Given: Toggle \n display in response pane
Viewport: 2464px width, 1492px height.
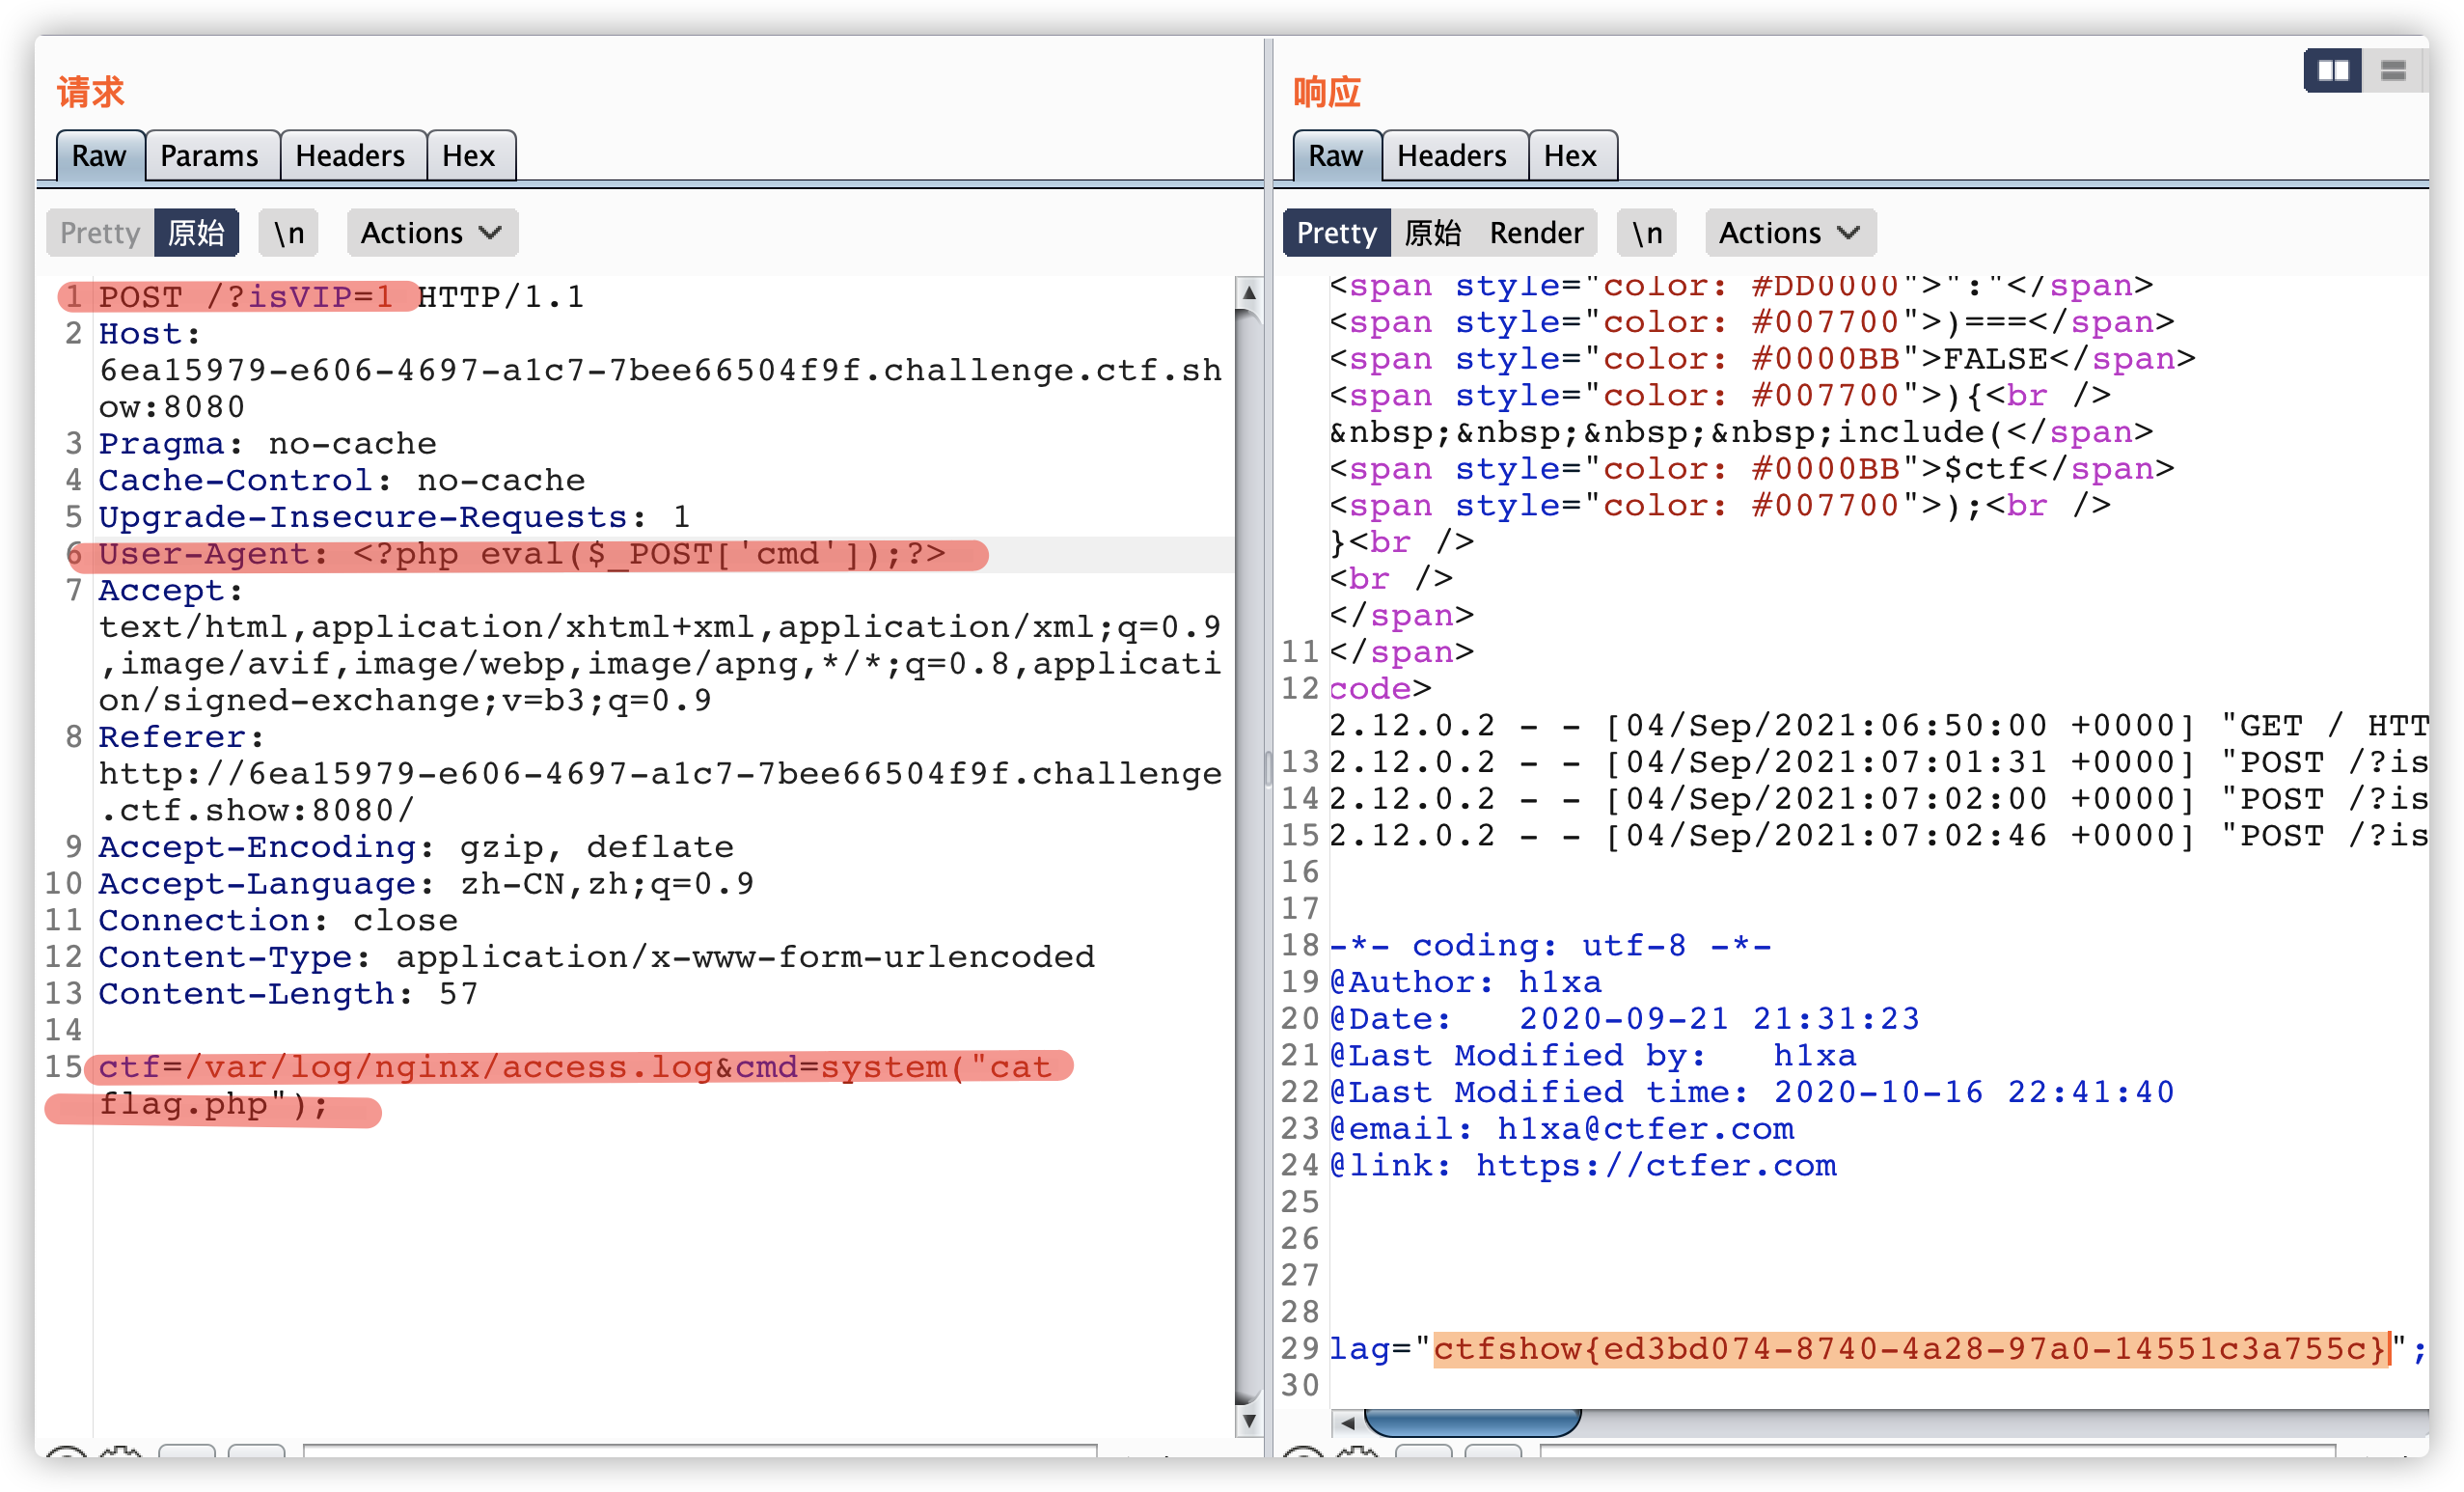Looking at the screenshot, I should click(1646, 233).
